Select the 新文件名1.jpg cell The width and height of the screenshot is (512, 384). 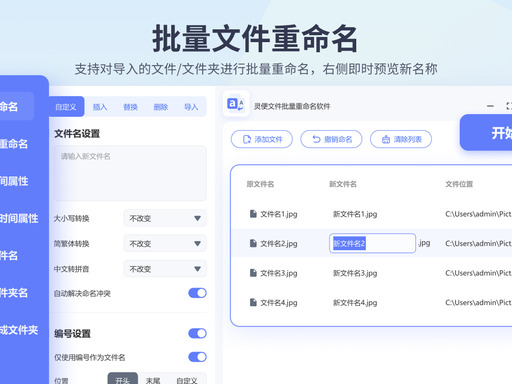(x=355, y=214)
